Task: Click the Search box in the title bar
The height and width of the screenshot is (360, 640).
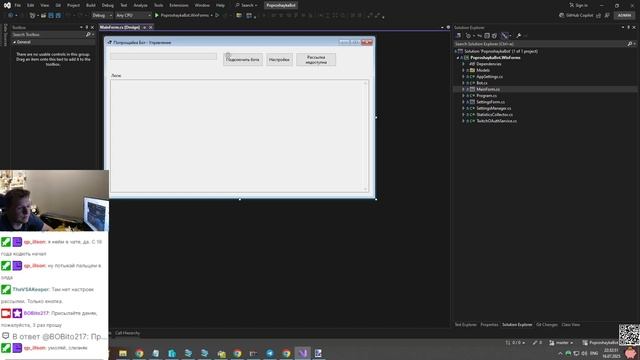Action: 247,5
